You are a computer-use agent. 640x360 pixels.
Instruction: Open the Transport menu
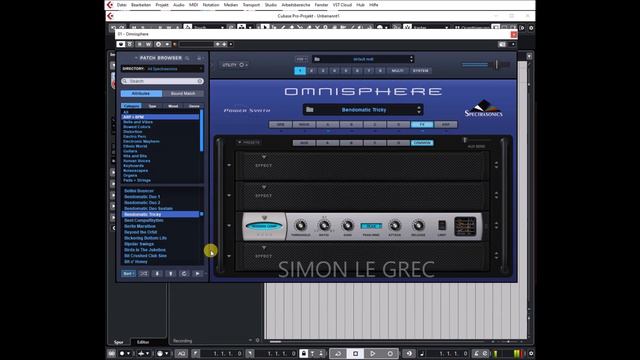point(251,5)
